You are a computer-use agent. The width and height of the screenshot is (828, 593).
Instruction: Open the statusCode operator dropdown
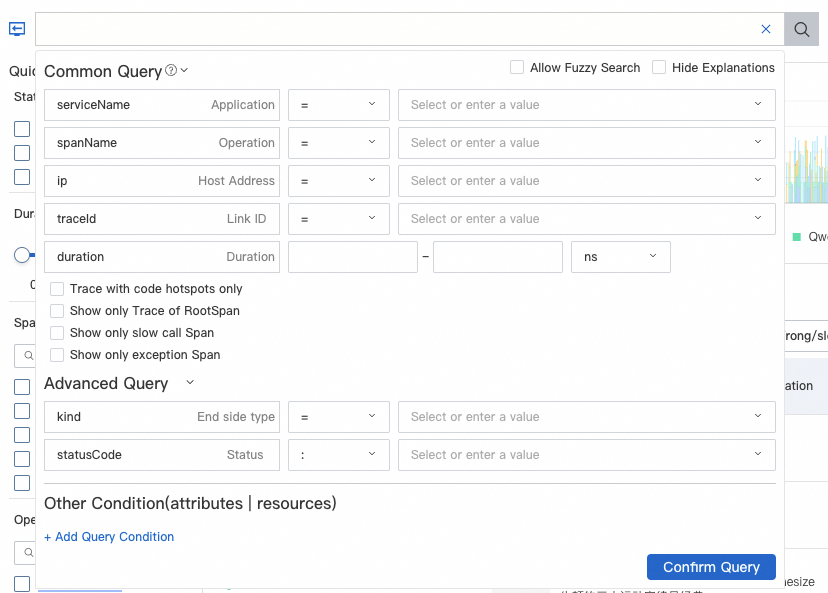(x=338, y=455)
